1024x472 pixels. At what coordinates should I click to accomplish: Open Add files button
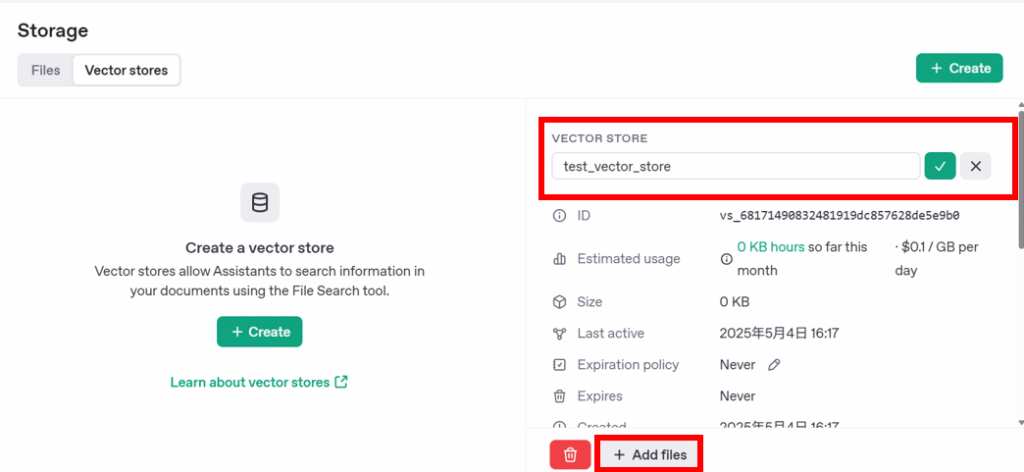tap(650, 454)
